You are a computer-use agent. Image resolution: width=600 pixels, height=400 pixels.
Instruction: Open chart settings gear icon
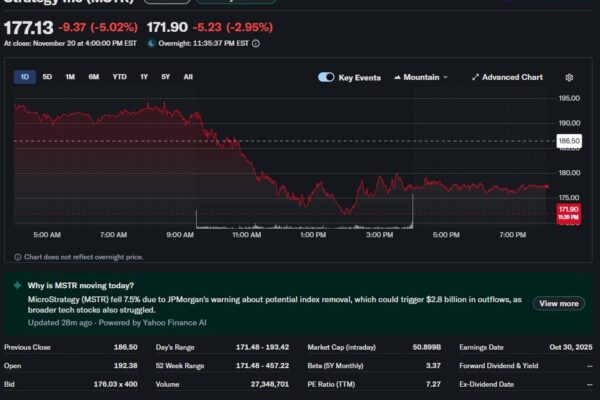pyautogui.click(x=569, y=77)
